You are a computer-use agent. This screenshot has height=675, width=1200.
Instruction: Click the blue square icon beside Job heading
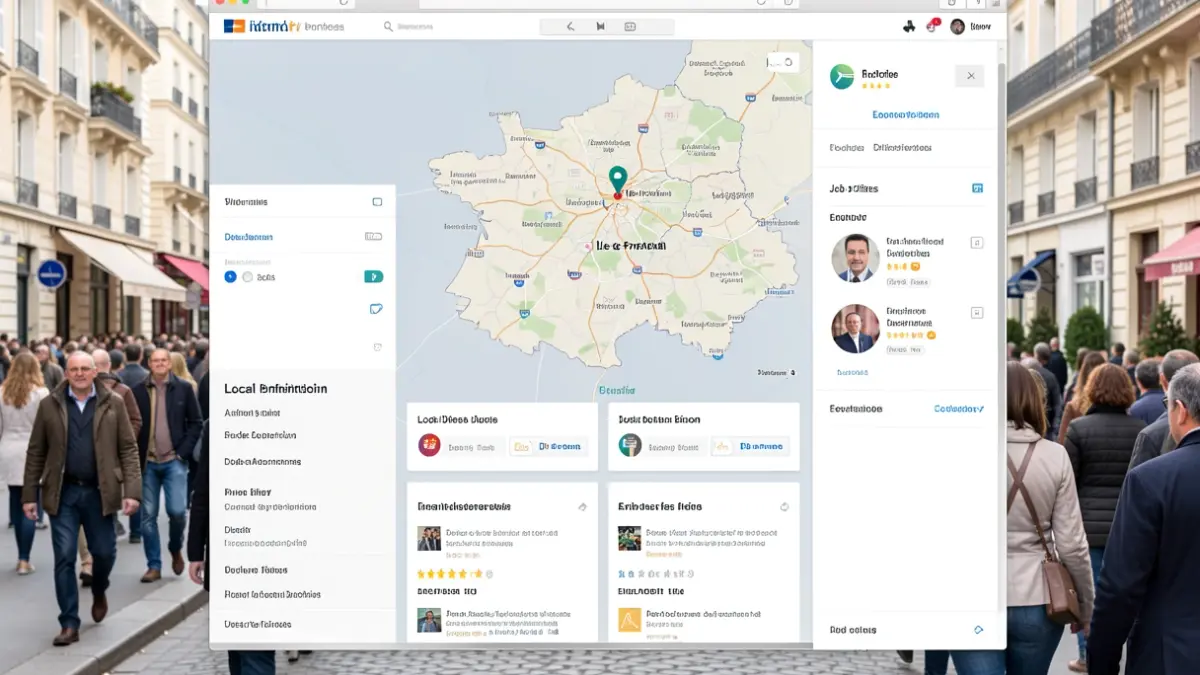pyautogui.click(x=977, y=188)
